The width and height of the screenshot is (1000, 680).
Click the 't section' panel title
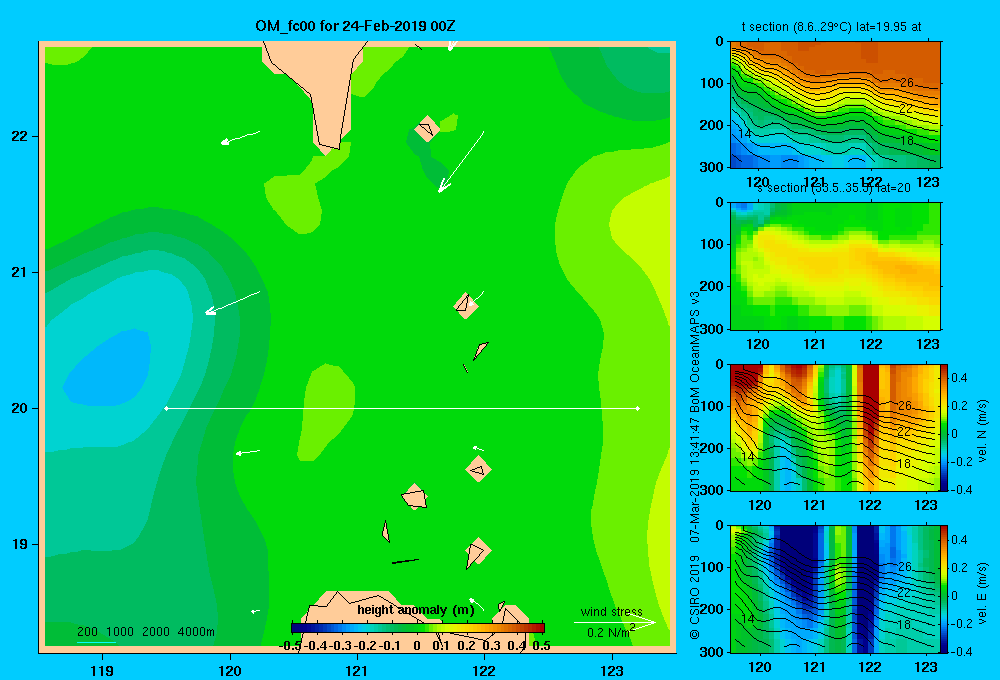[831, 27]
